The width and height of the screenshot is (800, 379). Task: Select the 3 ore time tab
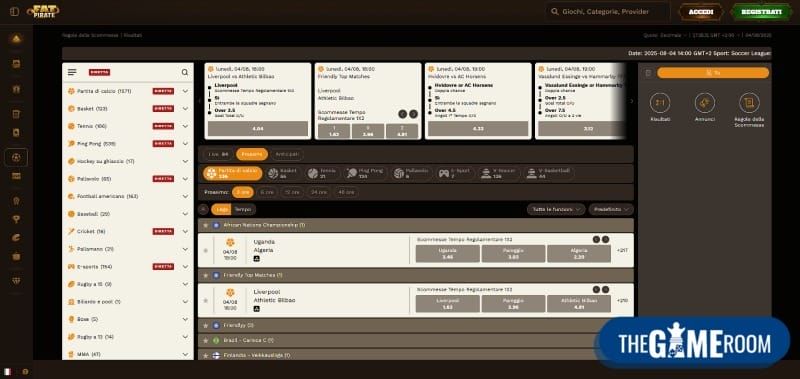click(x=243, y=192)
